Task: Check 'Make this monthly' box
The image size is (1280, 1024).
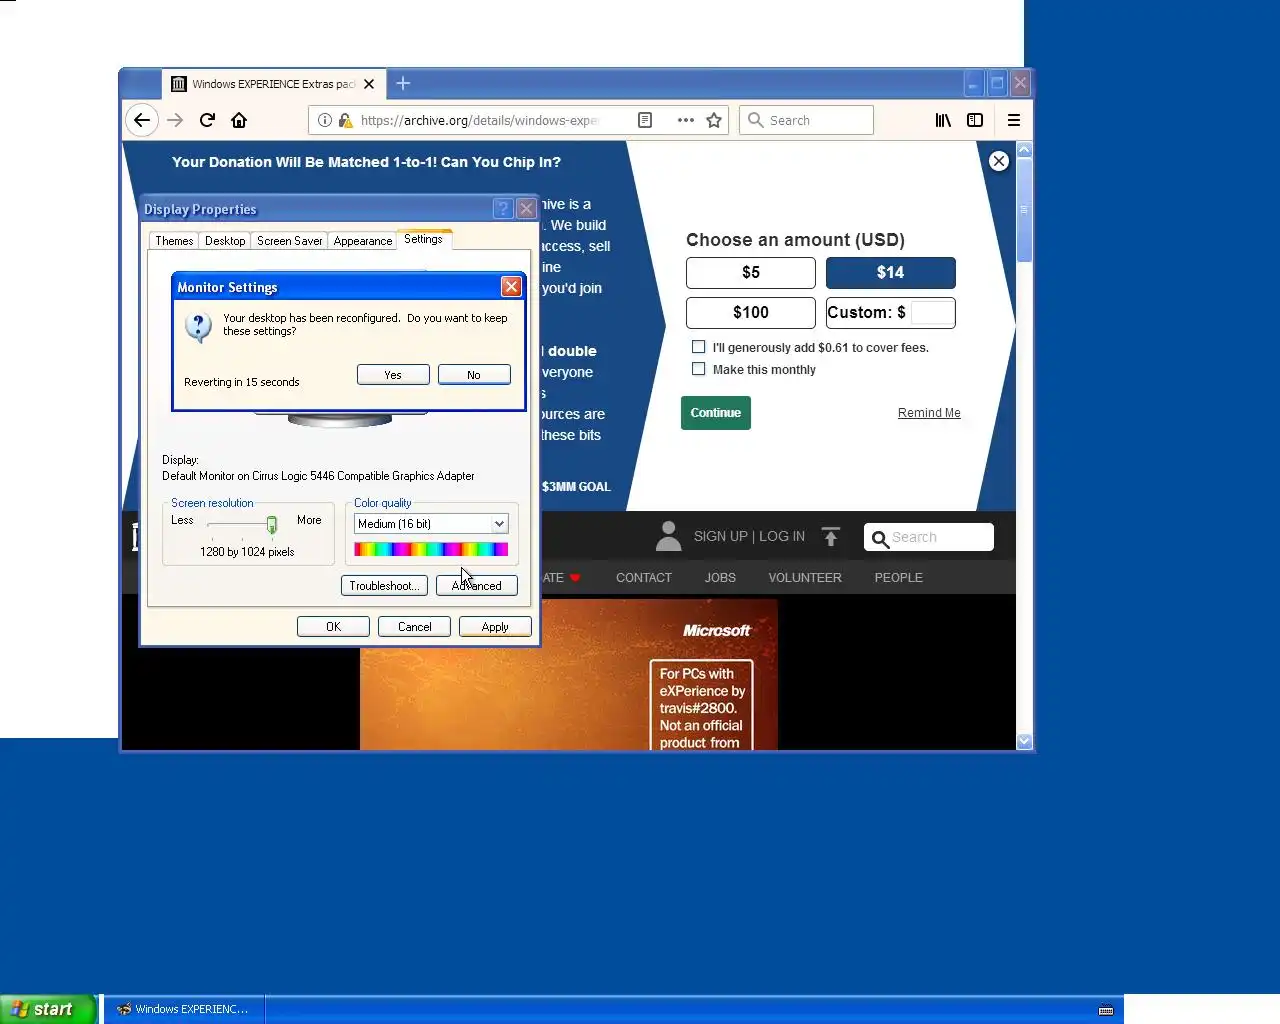Action: (x=699, y=369)
